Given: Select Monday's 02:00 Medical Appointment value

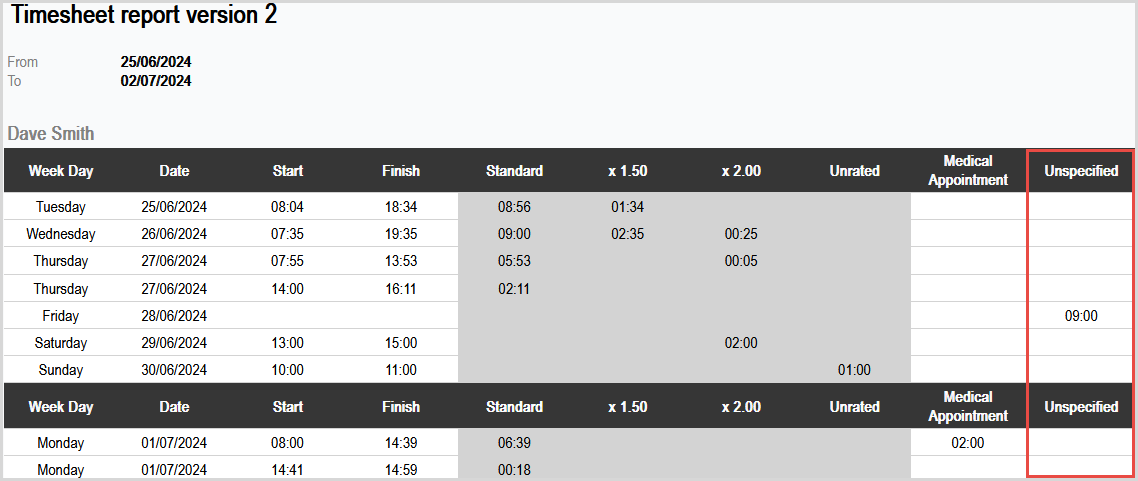Looking at the screenshot, I should 967,443.
